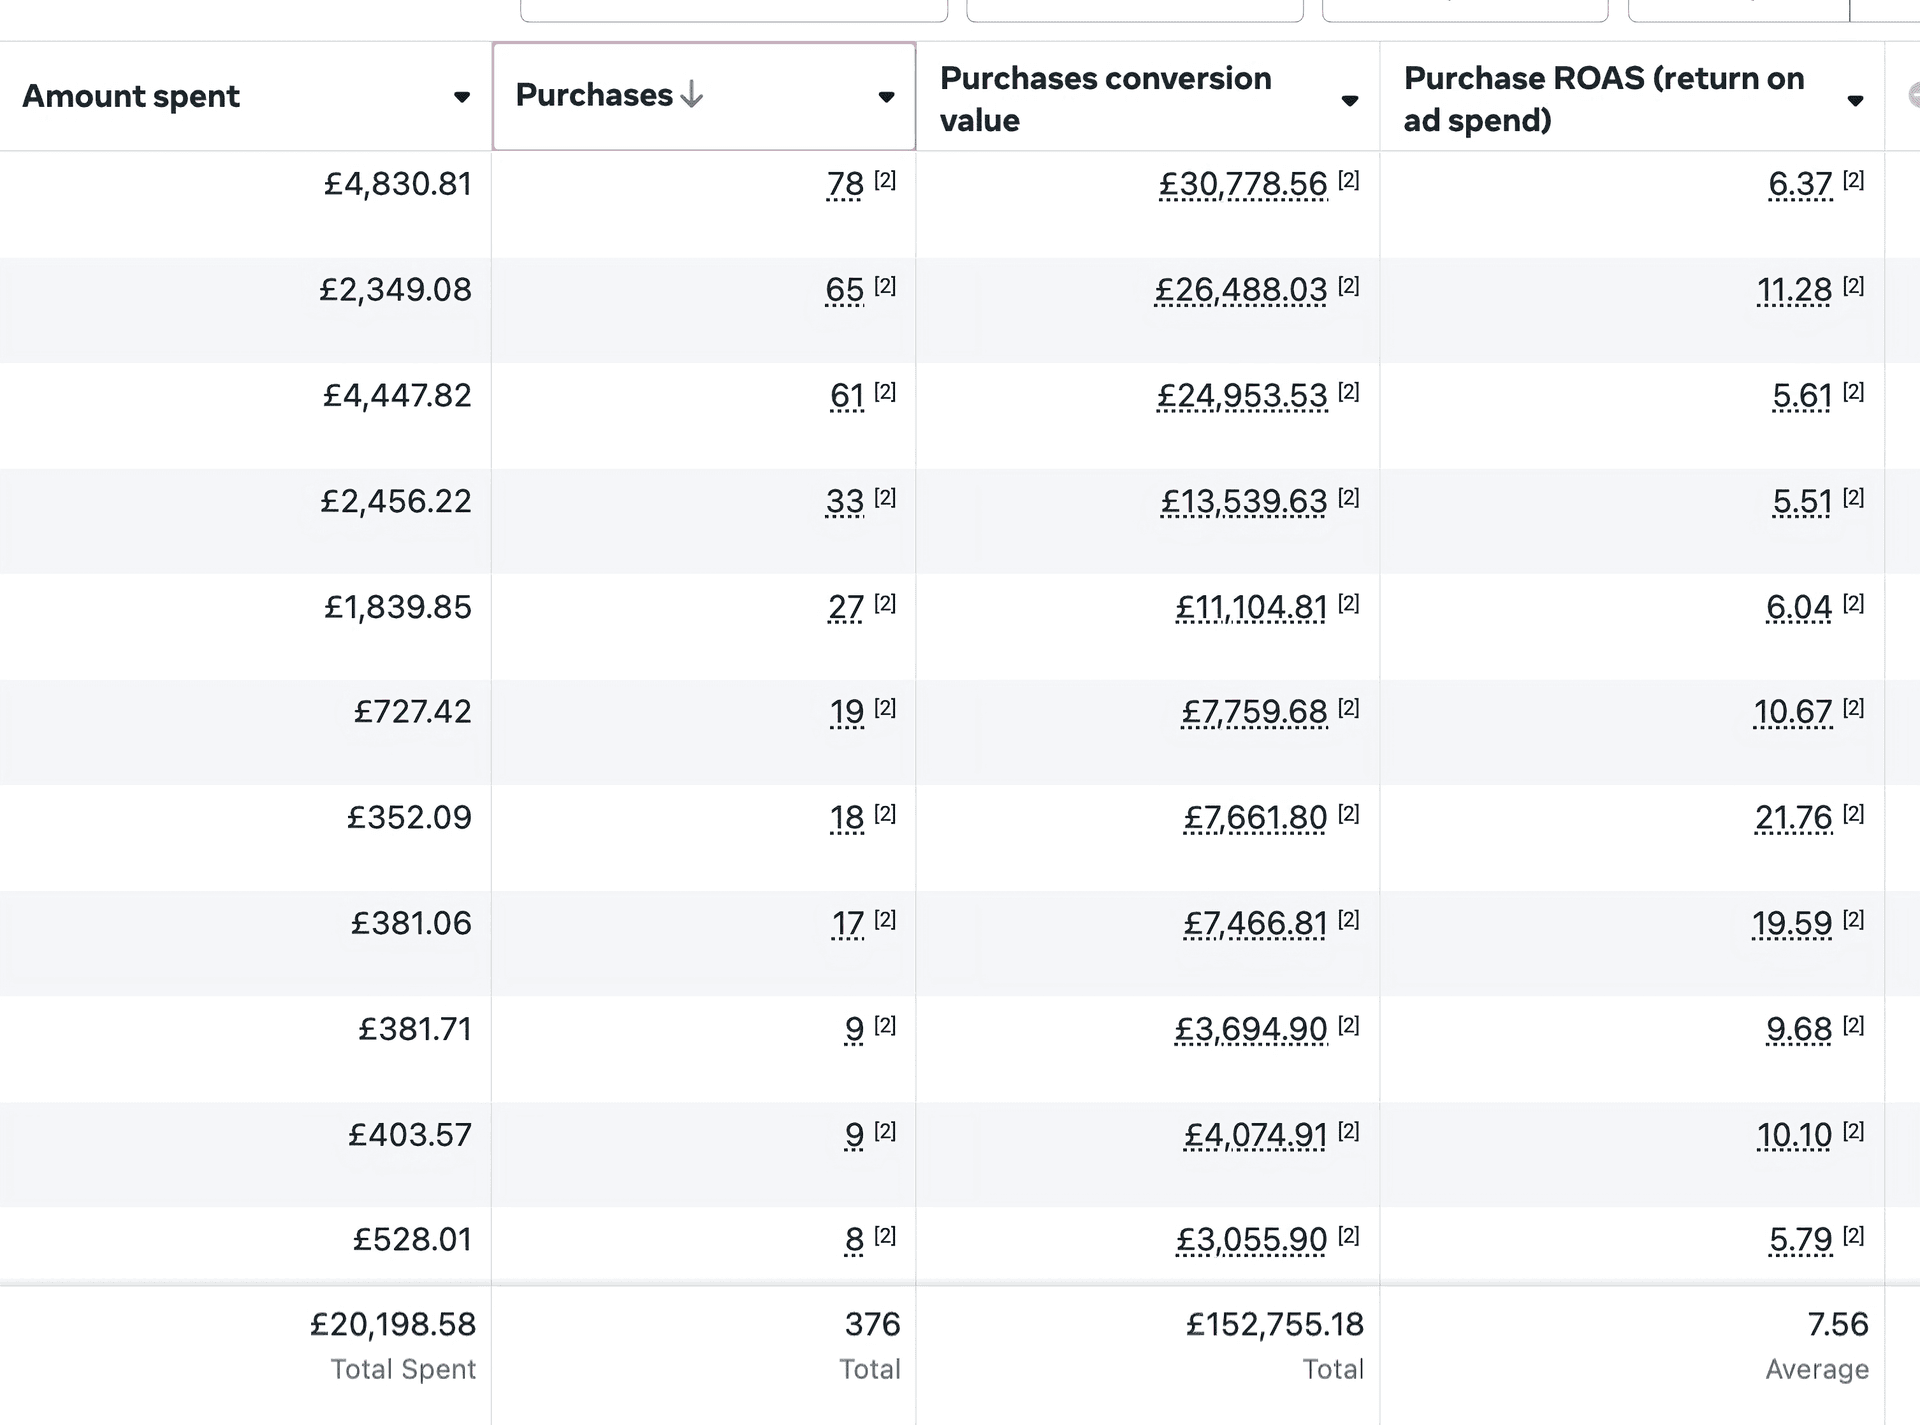
Task: Open the 11.28 ROAS value breakdown
Action: (1794, 290)
